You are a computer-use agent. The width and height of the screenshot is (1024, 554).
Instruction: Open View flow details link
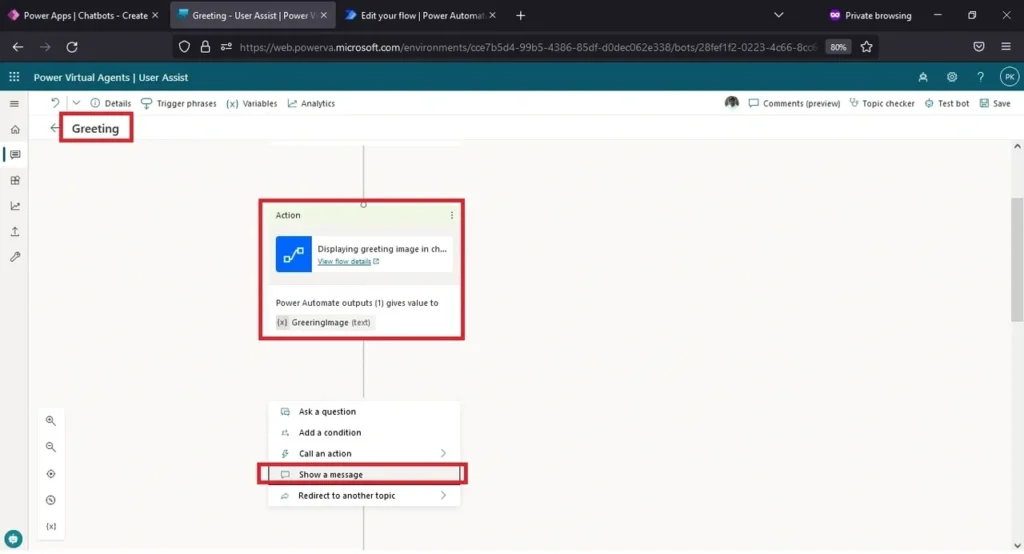tap(348, 261)
